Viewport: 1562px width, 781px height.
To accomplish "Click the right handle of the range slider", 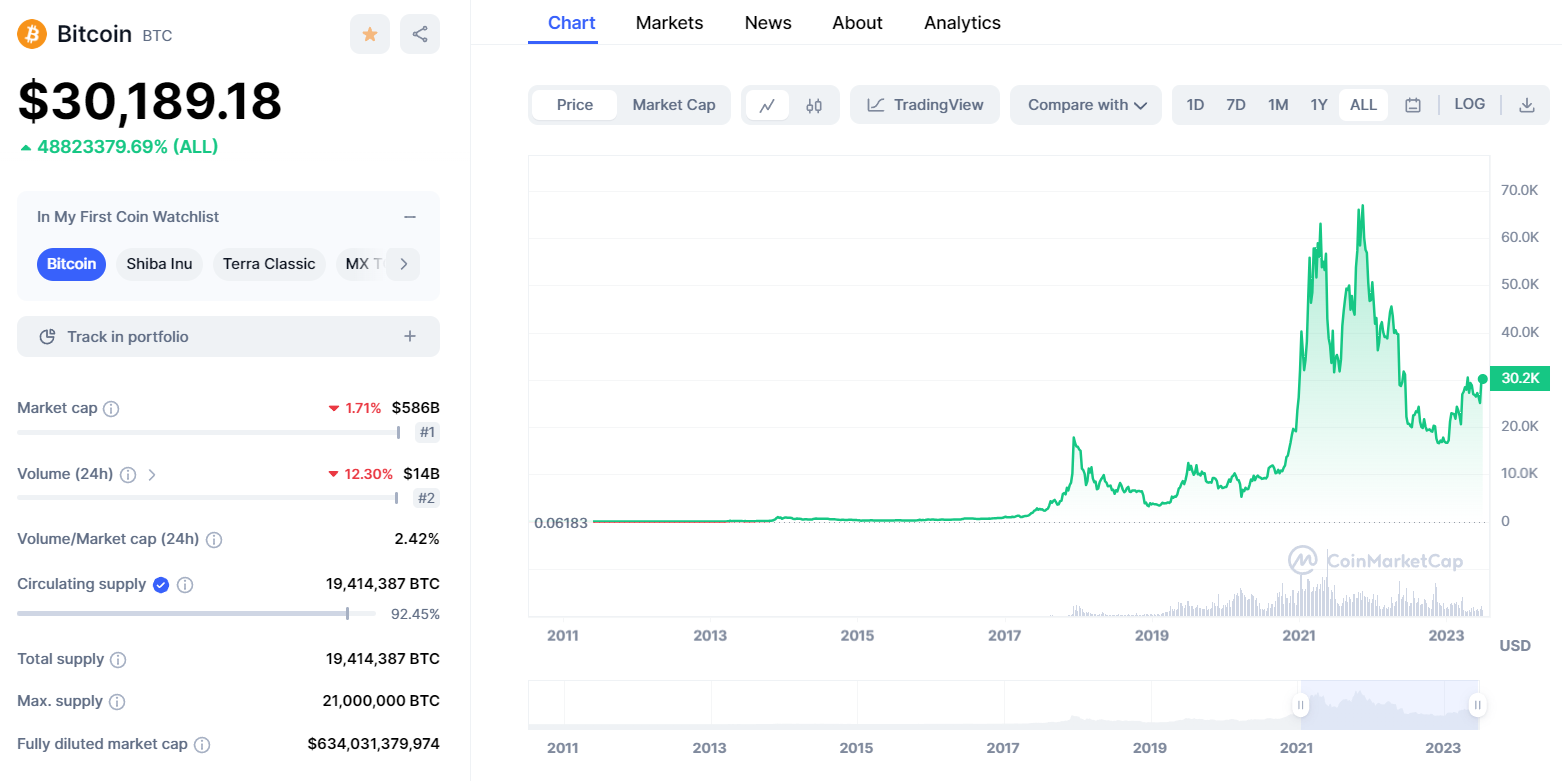I will pos(1477,705).
